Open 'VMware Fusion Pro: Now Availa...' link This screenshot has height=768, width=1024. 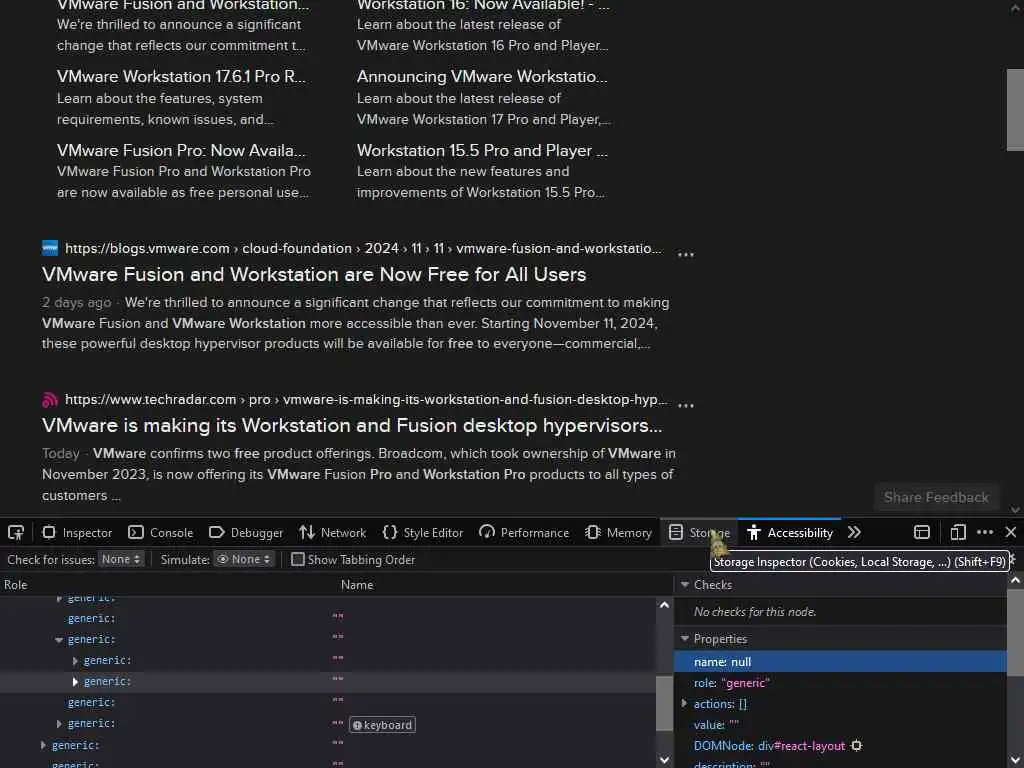181,150
